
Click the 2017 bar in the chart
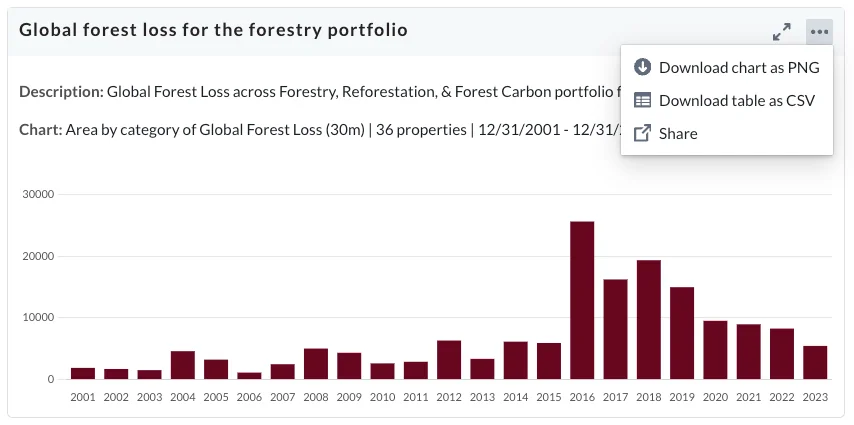point(615,329)
